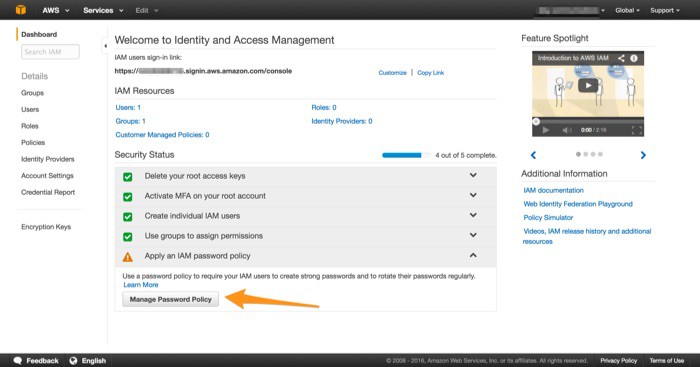The image size is (700, 367).
Task: Open Policies in the sidebar
Action: [33, 142]
